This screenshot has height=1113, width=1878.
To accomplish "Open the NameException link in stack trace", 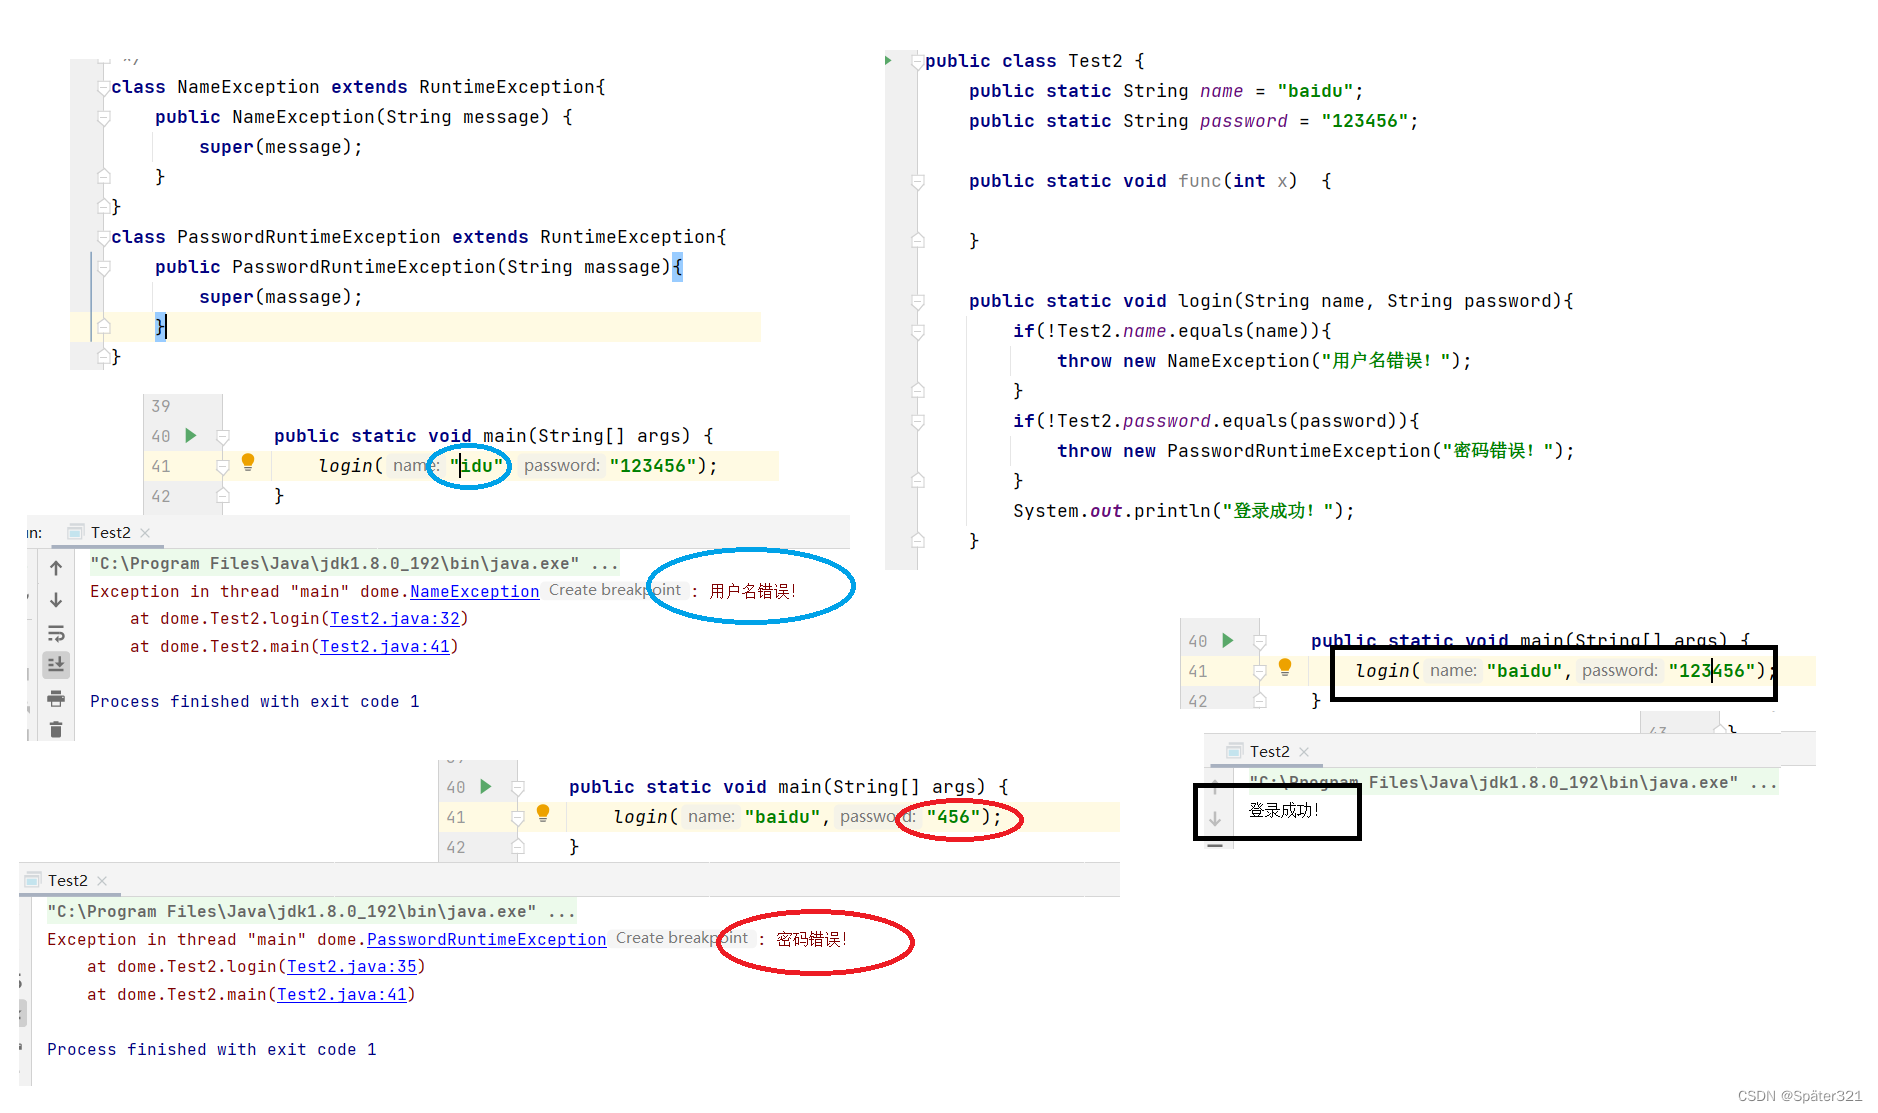I will tap(475, 592).
